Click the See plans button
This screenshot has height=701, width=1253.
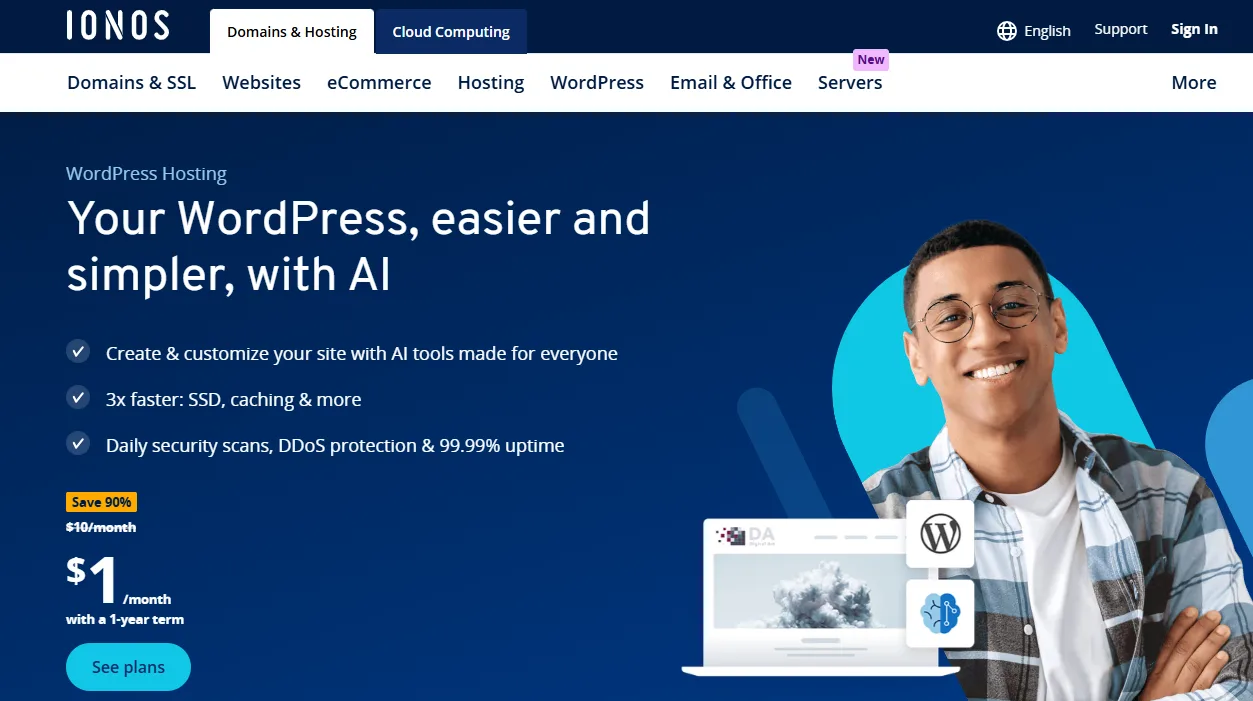[128, 667]
